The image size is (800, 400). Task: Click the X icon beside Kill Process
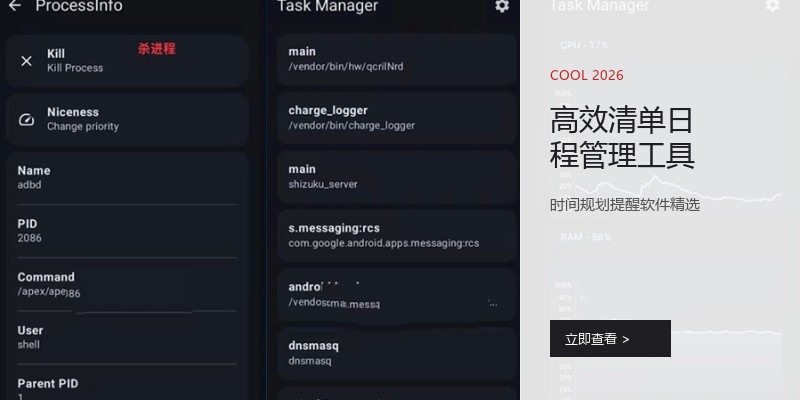27,61
